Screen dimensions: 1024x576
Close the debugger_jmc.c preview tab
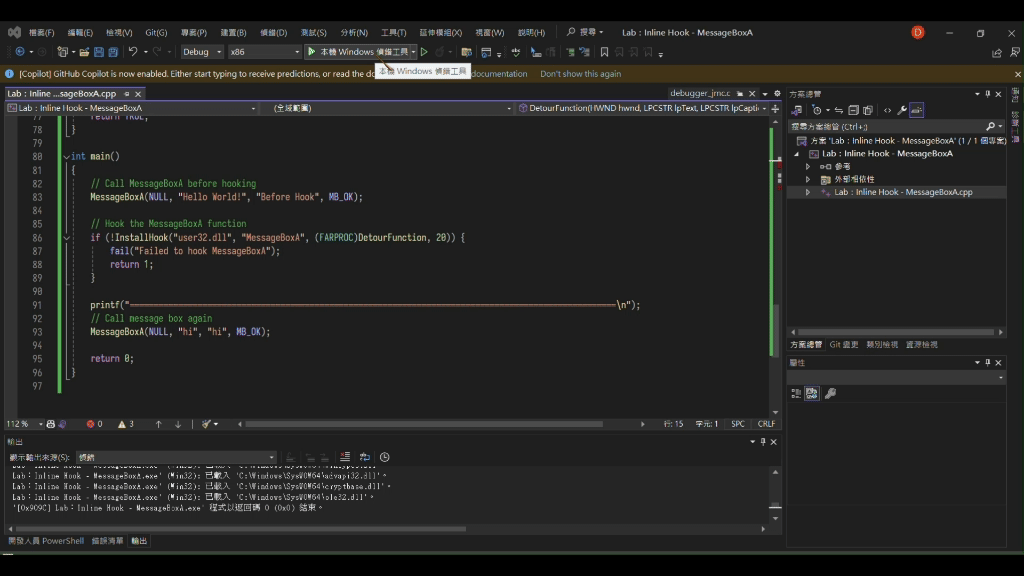click(x=752, y=94)
